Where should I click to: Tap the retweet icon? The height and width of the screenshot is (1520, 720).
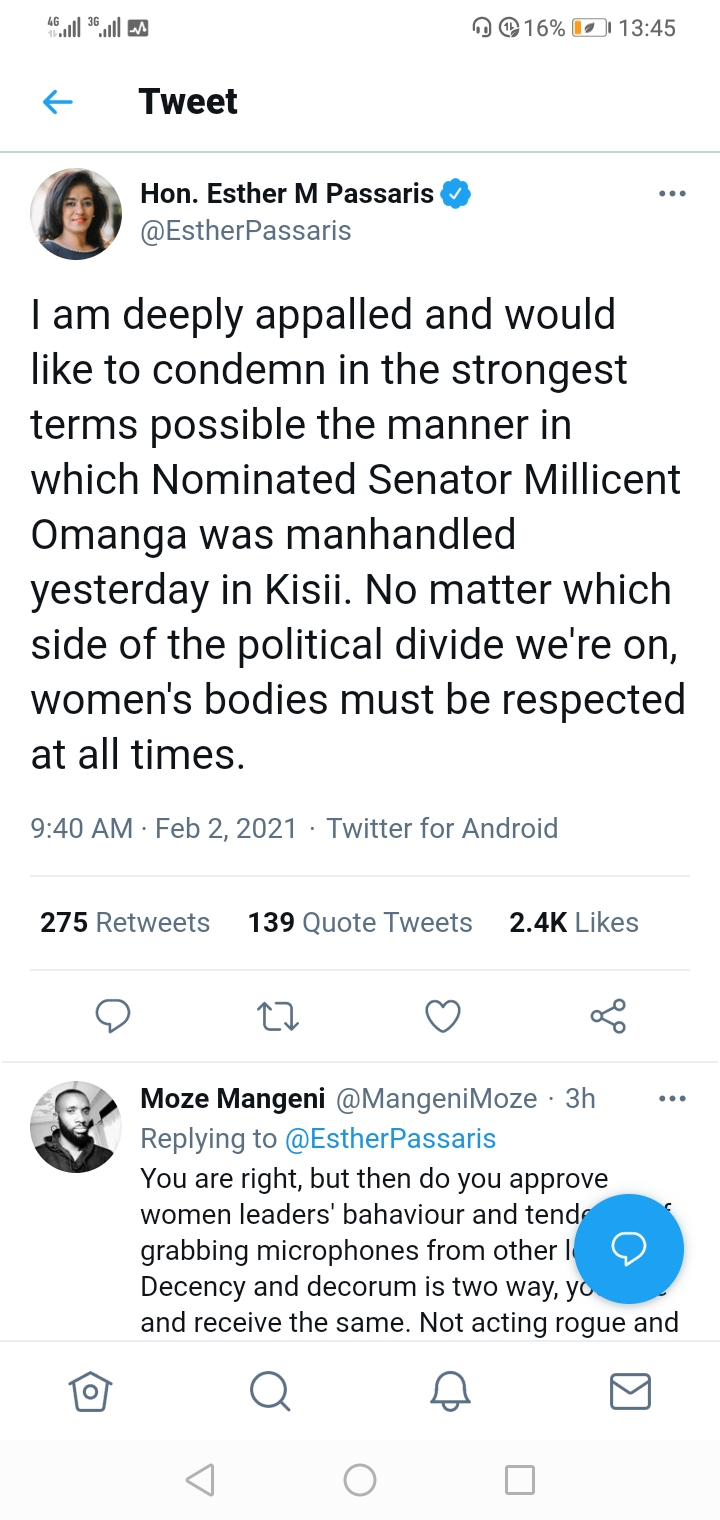click(278, 1016)
